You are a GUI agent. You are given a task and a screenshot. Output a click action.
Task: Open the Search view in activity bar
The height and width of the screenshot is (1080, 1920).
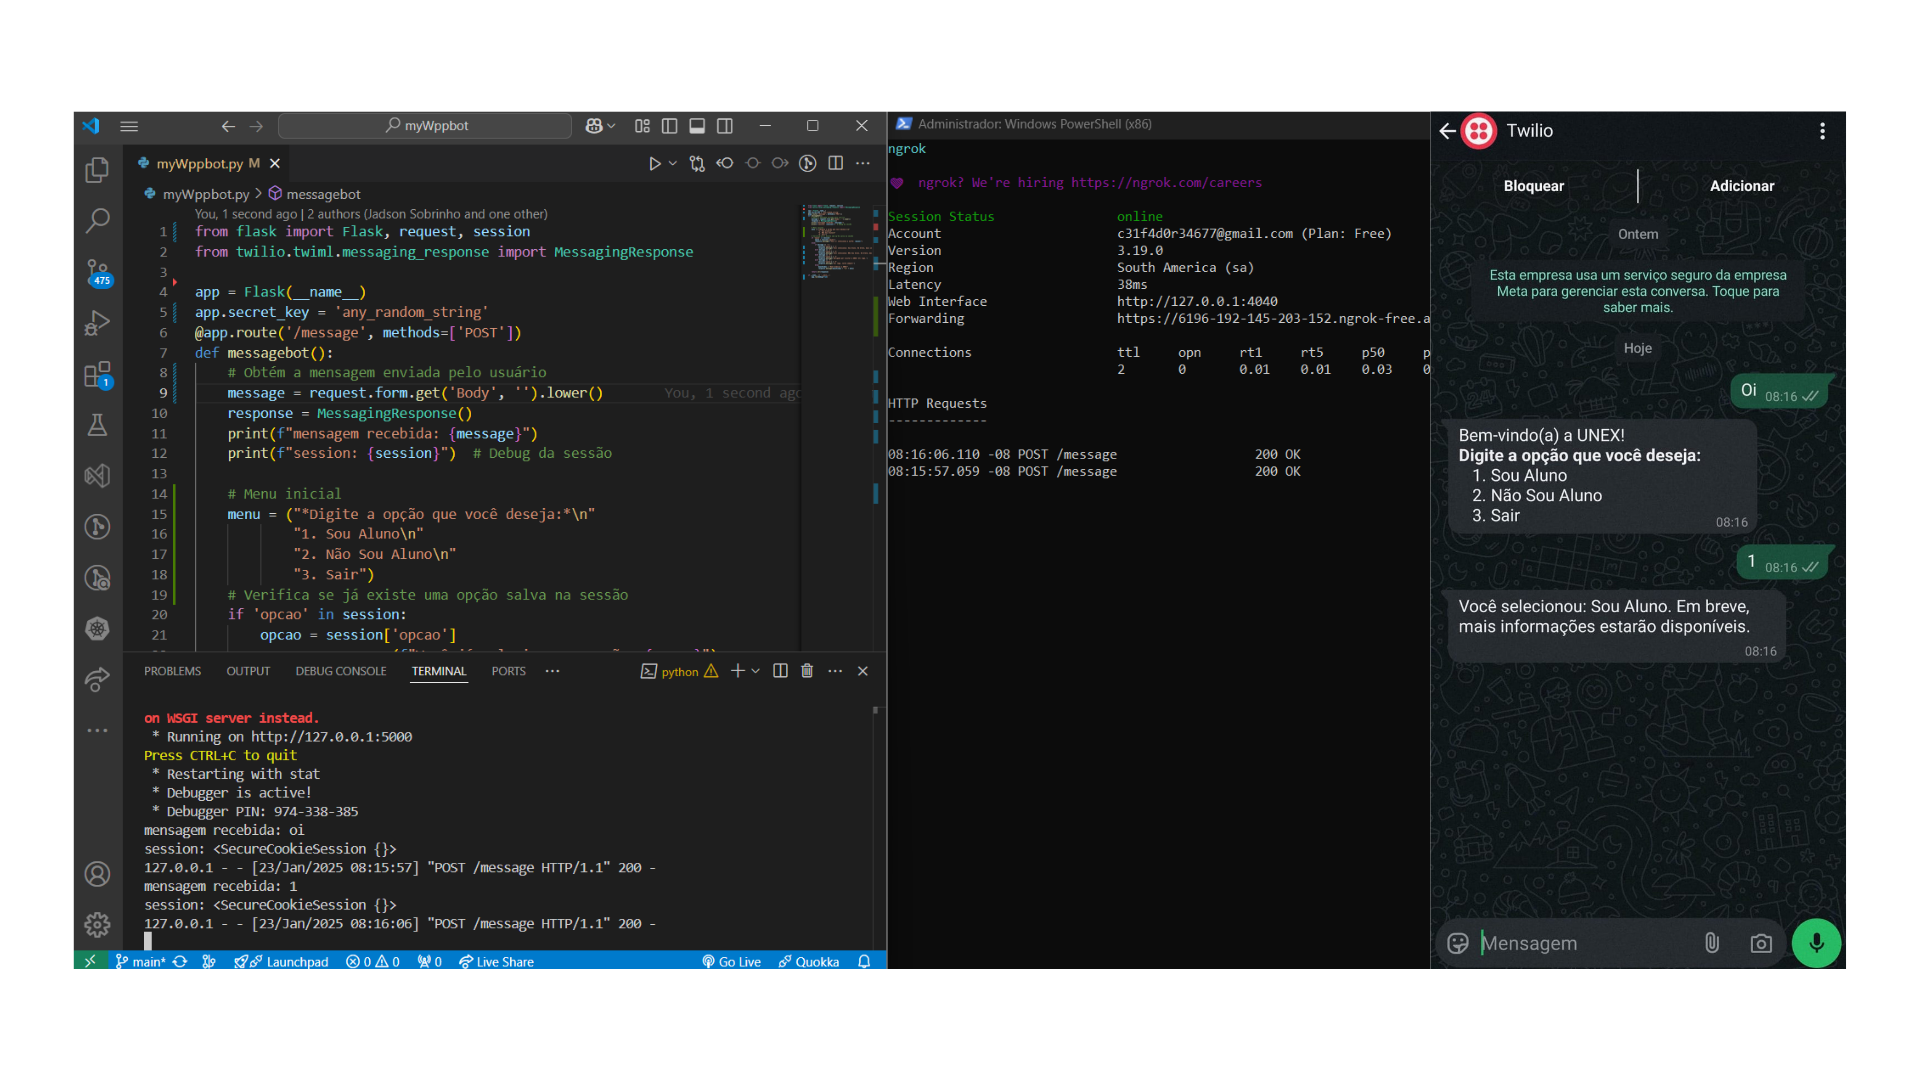point(97,220)
